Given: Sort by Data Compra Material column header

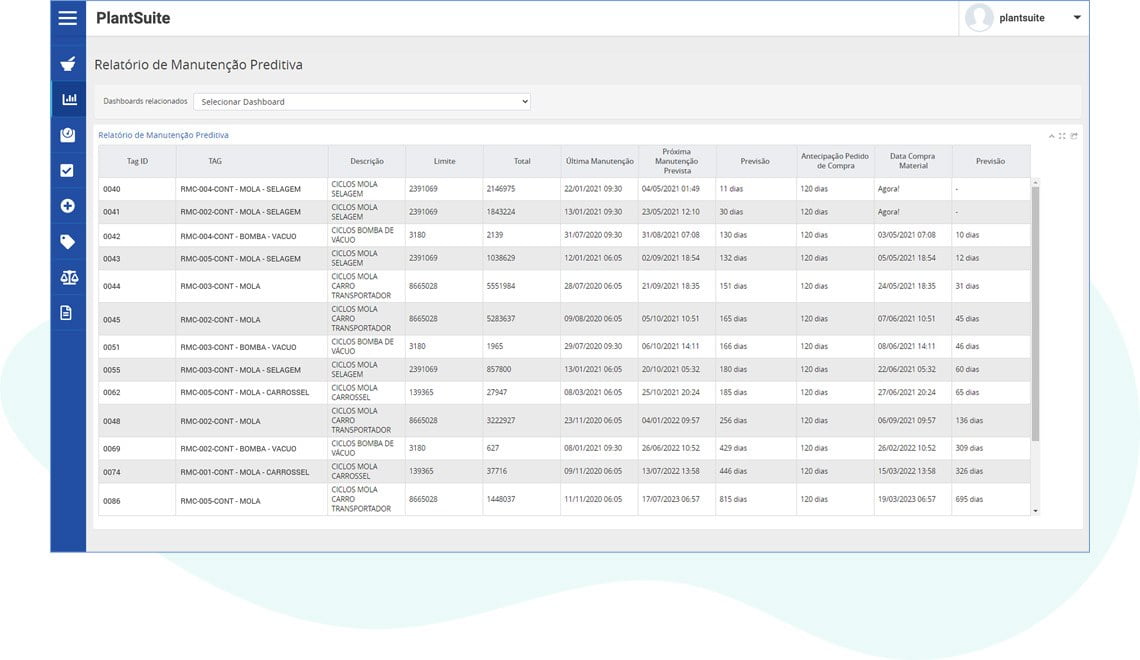Looking at the screenshot, I should click(912, 161).
